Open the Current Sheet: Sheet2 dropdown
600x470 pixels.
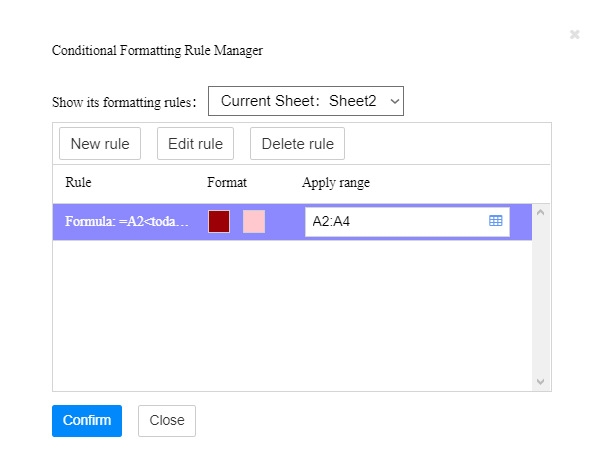click(306, 101)
